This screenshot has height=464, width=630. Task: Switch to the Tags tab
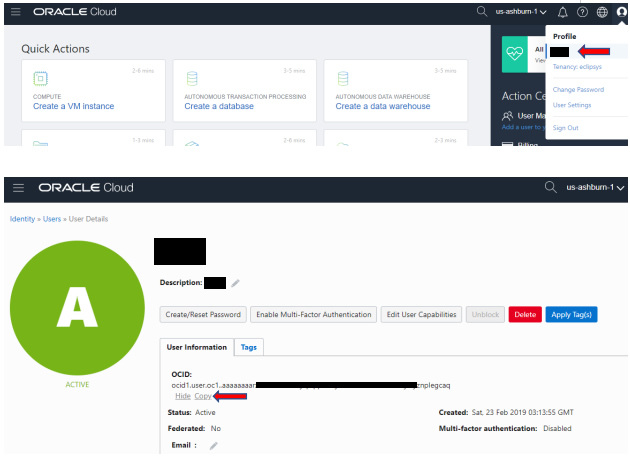247,347
